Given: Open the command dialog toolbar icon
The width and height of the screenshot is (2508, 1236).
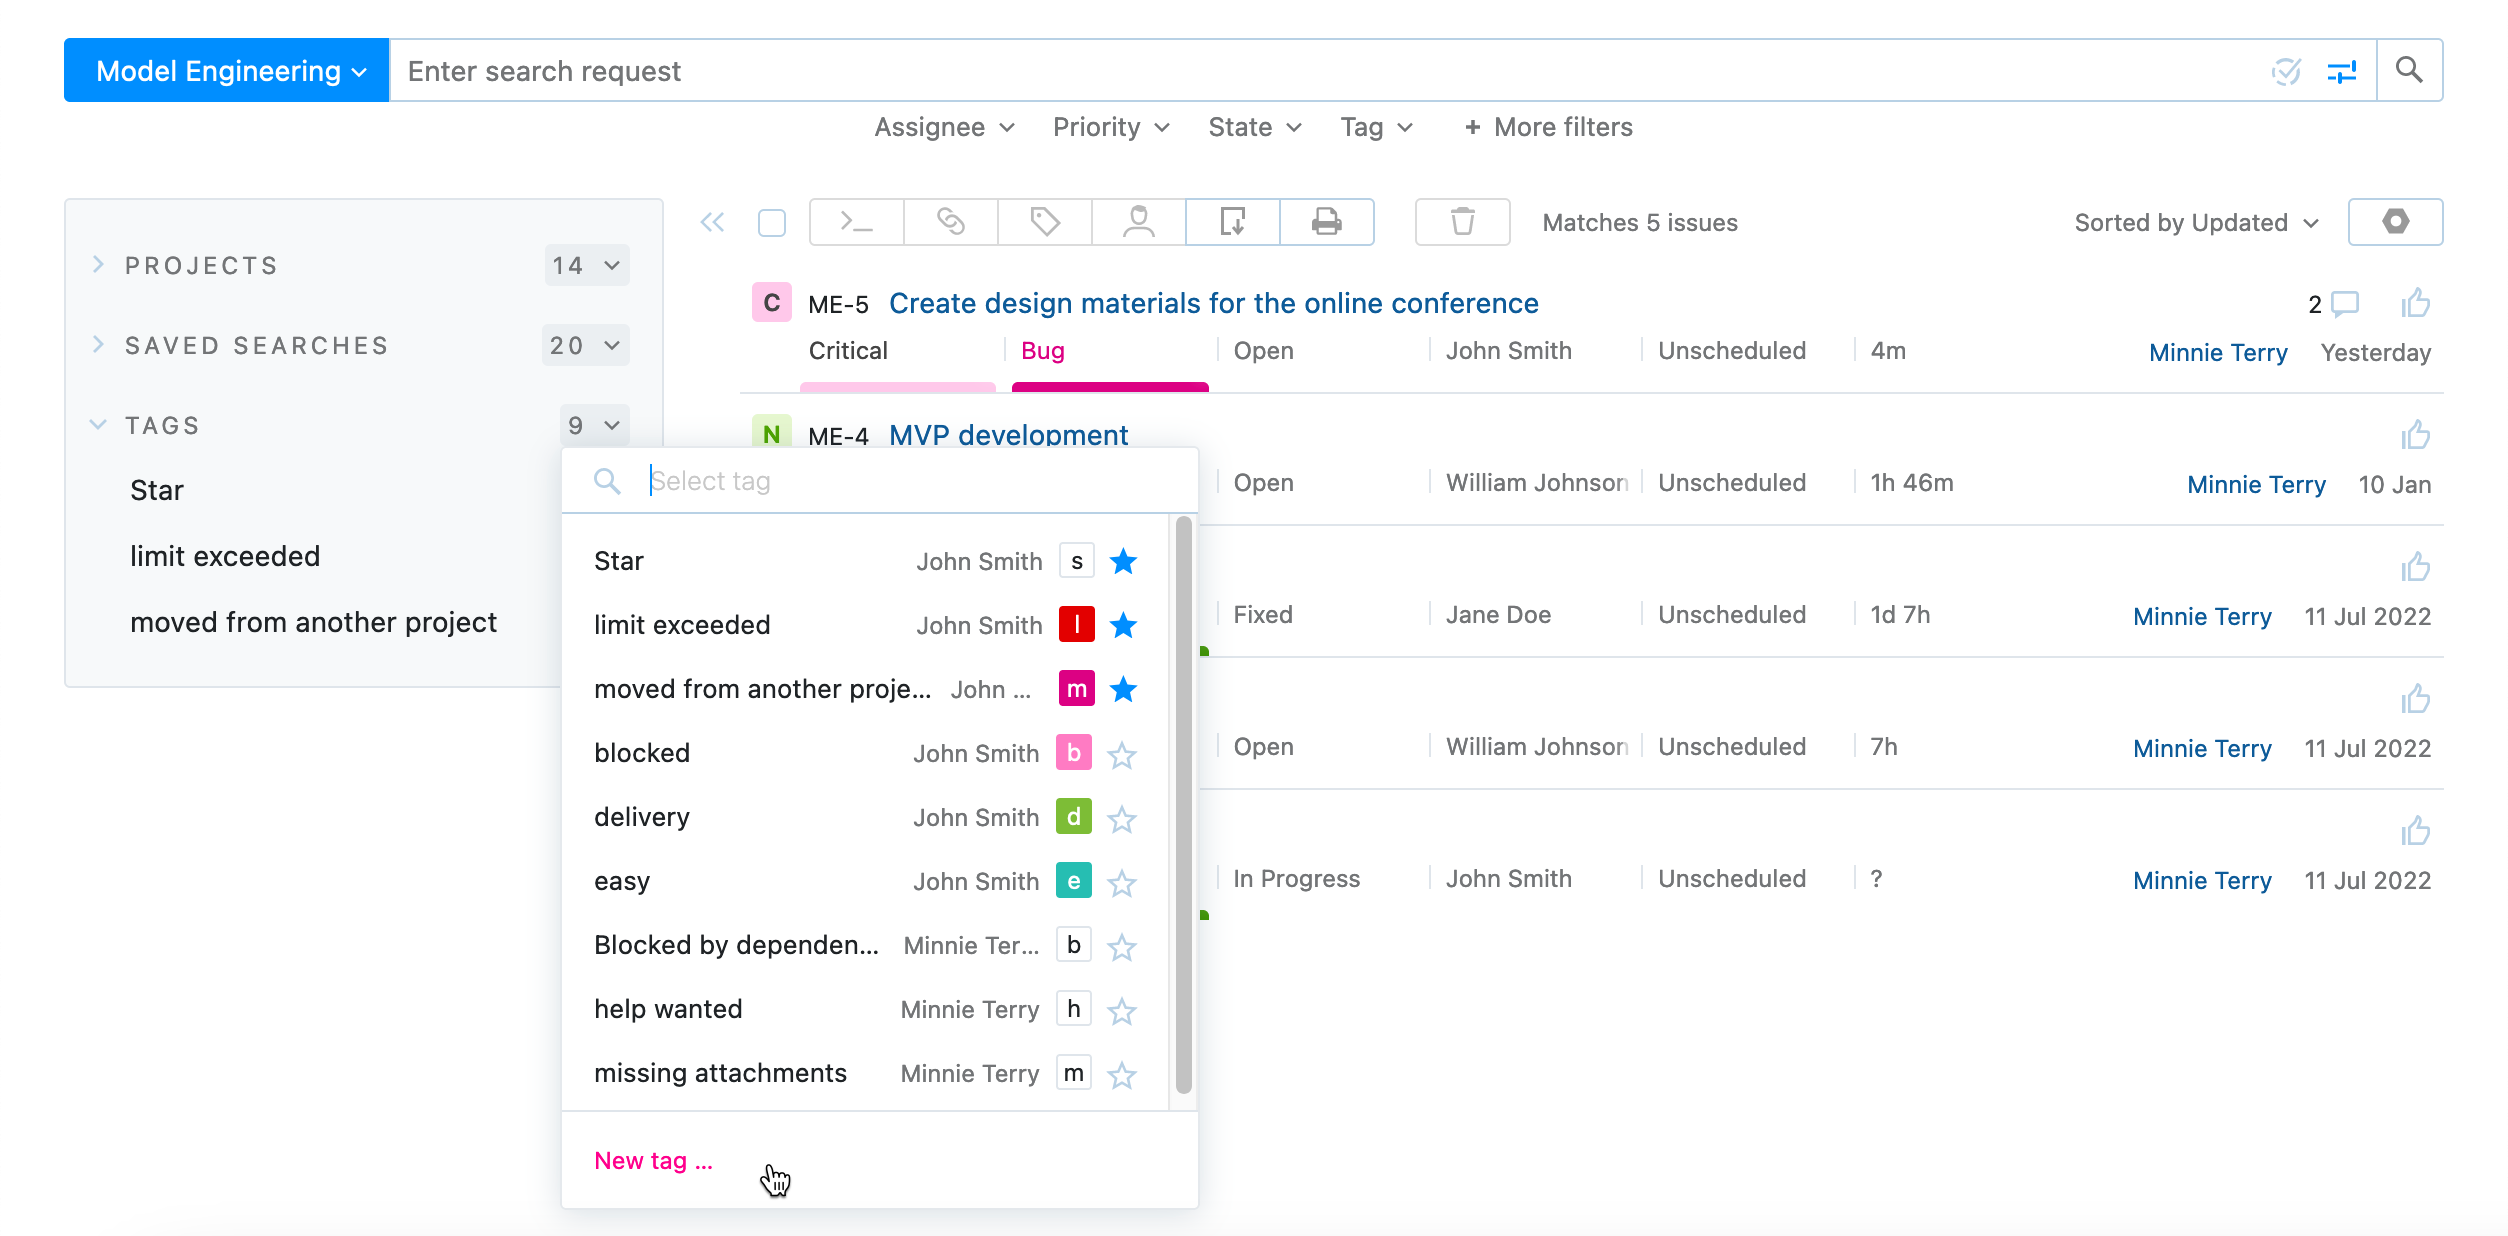Looking at the screenshot, I should pos(856,222).
